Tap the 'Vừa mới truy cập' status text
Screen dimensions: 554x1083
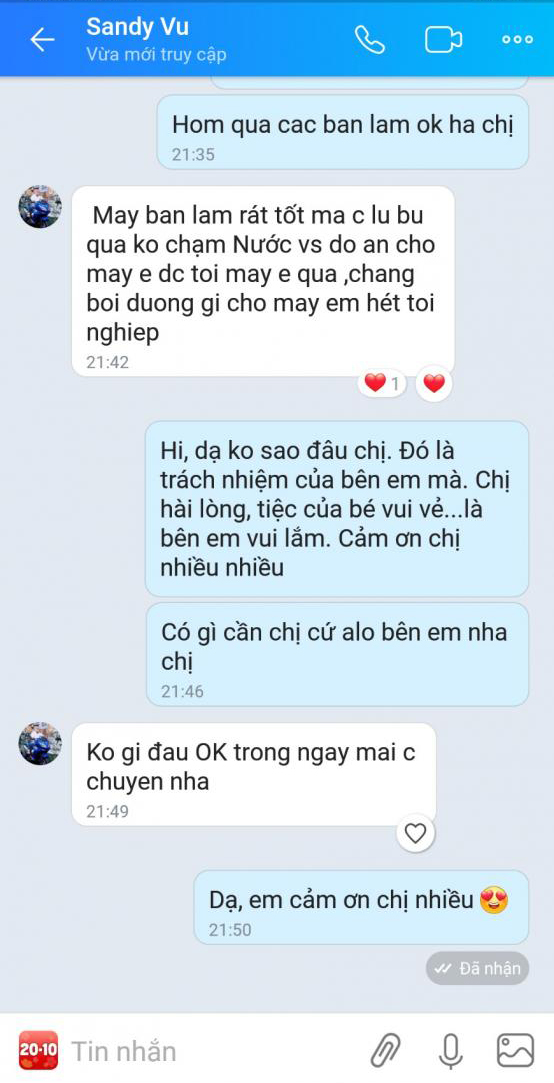point(156,55)
